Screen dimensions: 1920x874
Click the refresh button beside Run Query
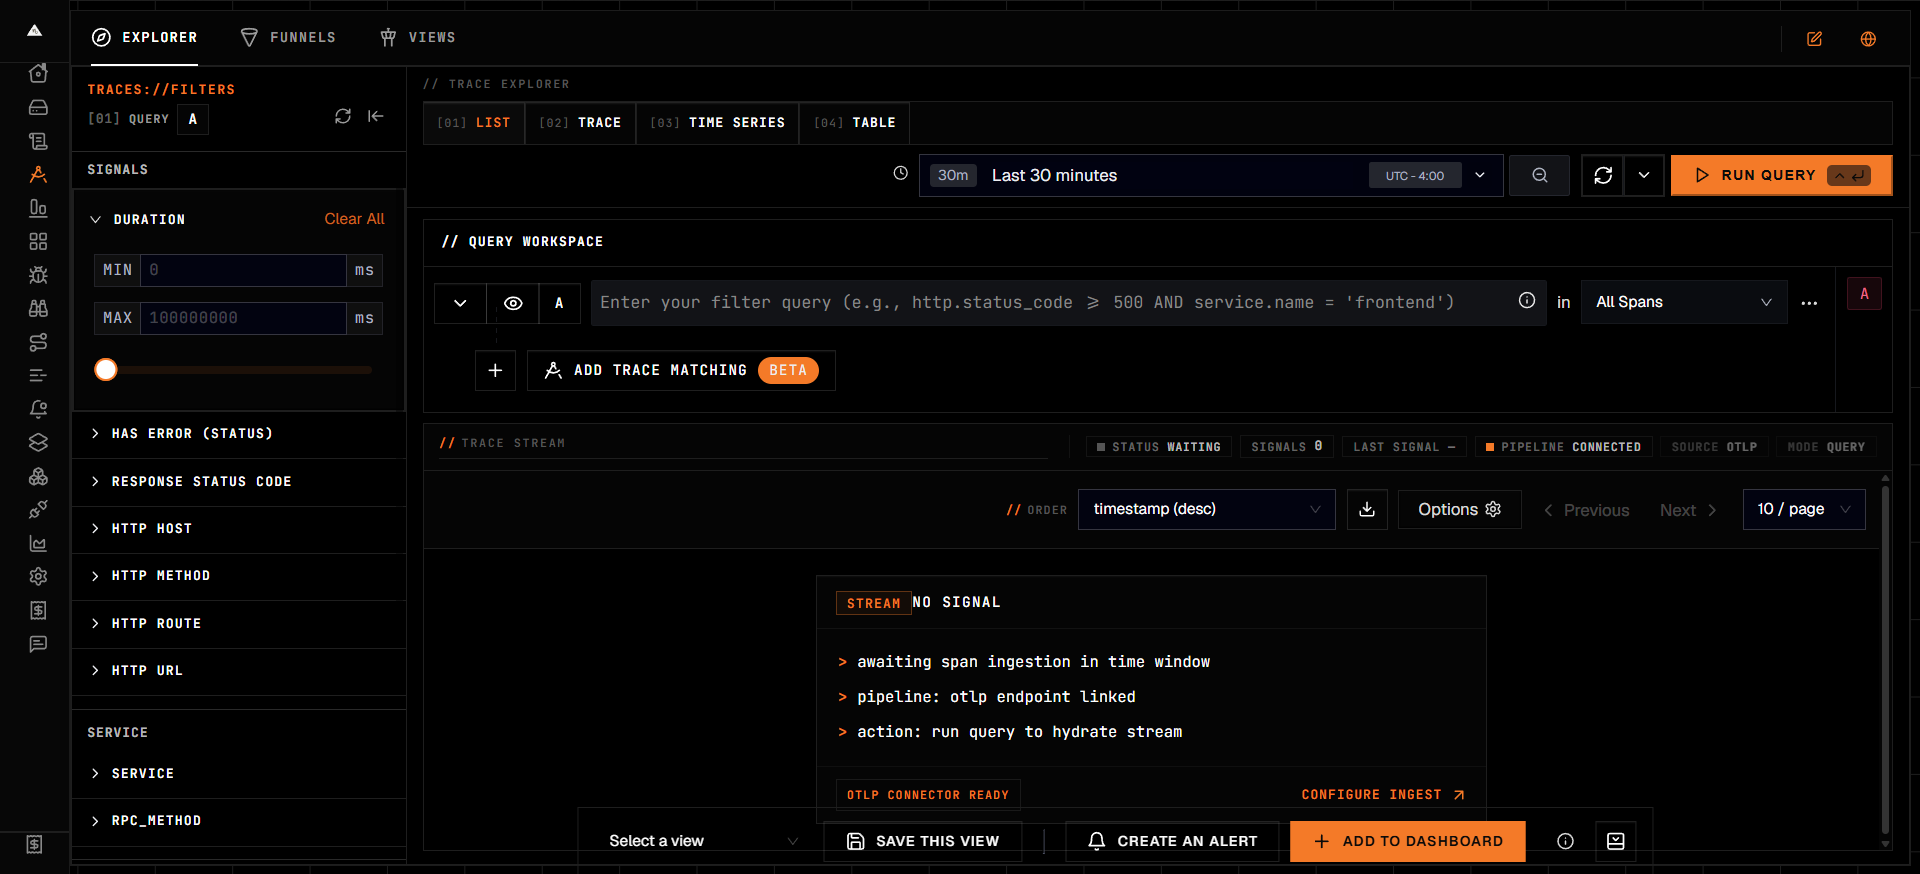click(1603, 175)
